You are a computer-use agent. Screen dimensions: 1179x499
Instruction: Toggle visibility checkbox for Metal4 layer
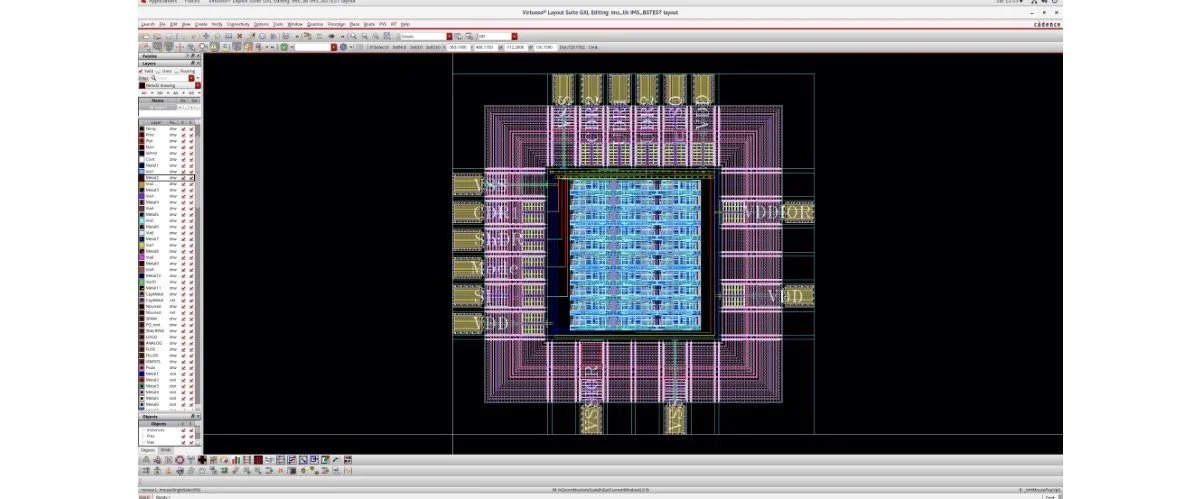click(x=183, y=202)
